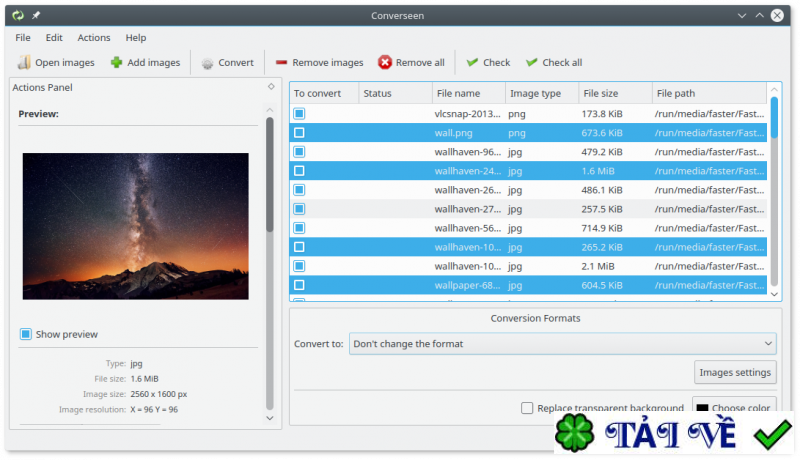
Task: Select the wallpaper-68 file name
Action: point(467,285)
